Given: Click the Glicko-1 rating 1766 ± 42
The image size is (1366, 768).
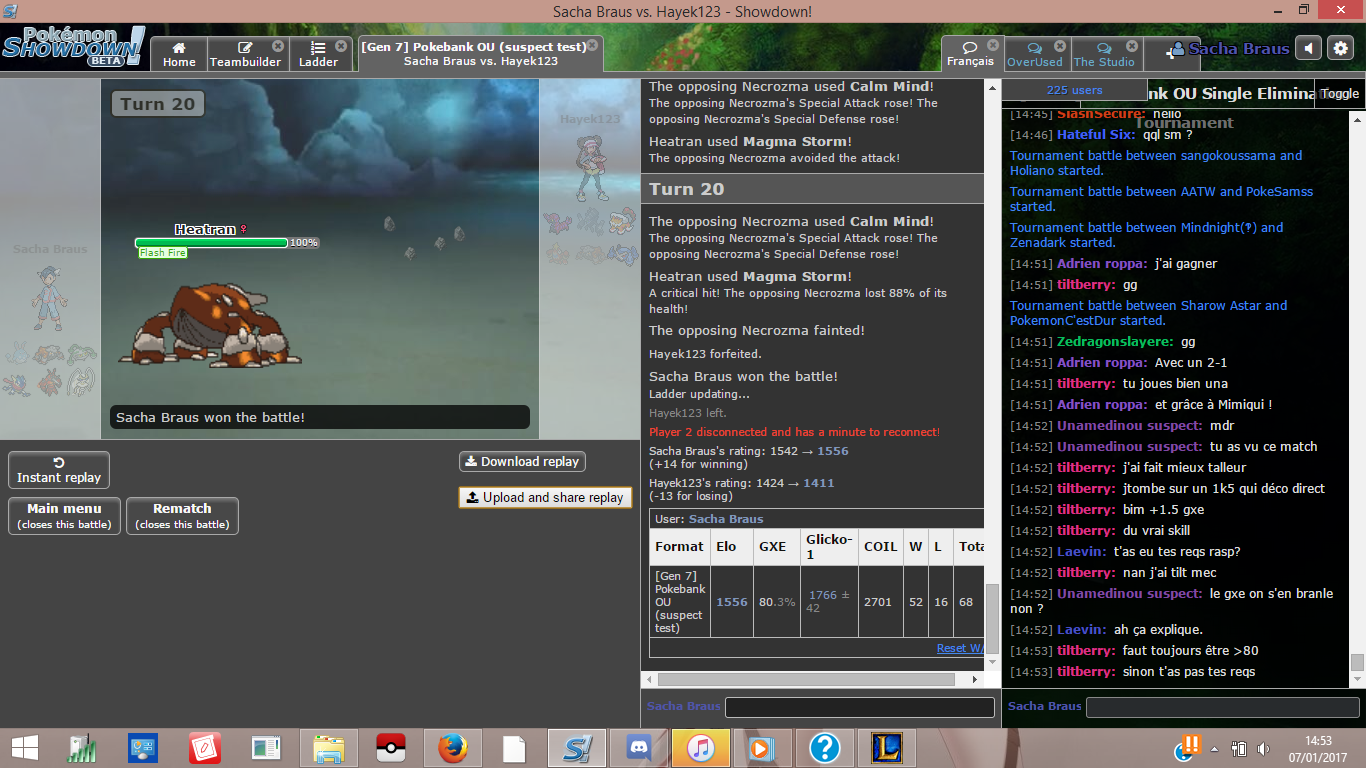Looking at the screenshot, I should [x=829, y=602].
